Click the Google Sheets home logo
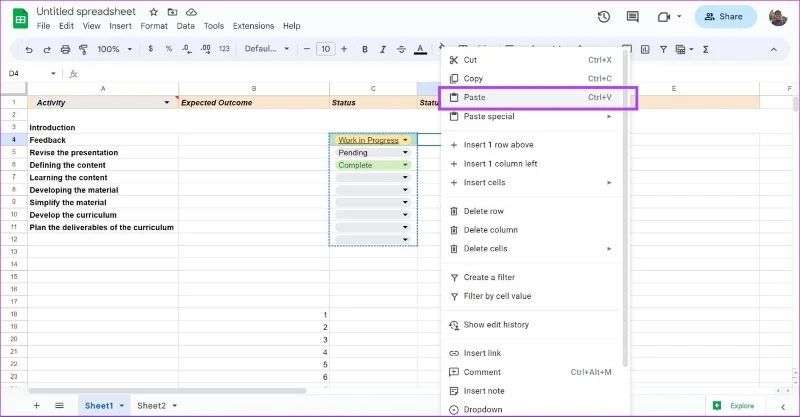Viewport: 800px width, 417px height. point(20,19)
